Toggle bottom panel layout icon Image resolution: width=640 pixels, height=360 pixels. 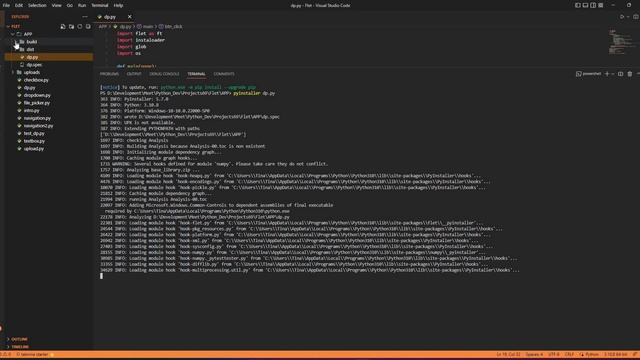click(x=585, y=5)
